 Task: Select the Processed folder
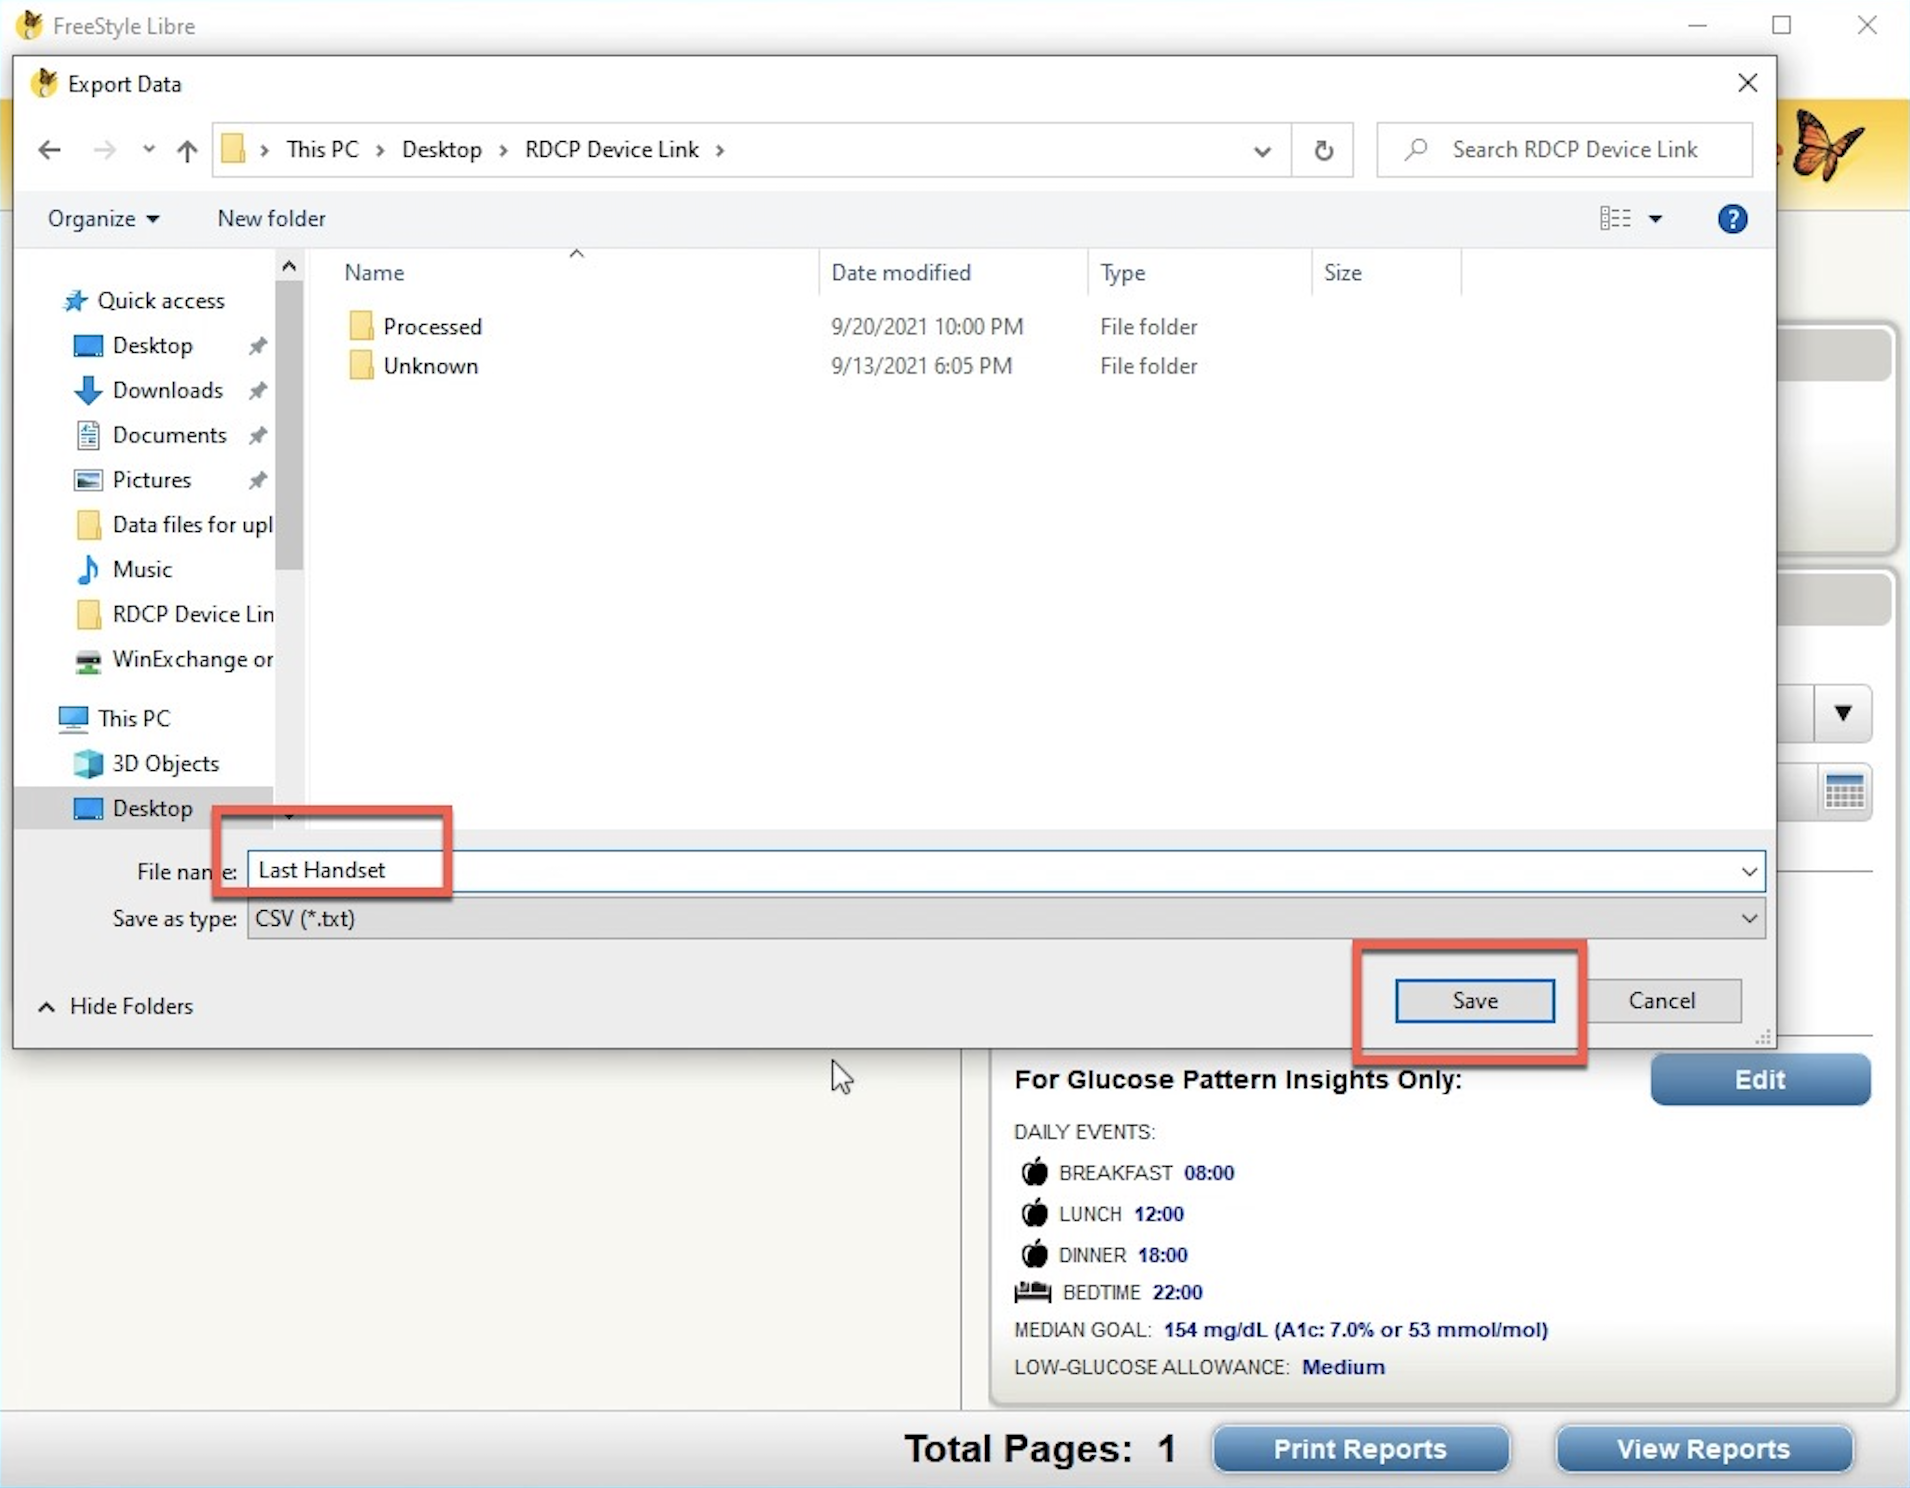416,327
